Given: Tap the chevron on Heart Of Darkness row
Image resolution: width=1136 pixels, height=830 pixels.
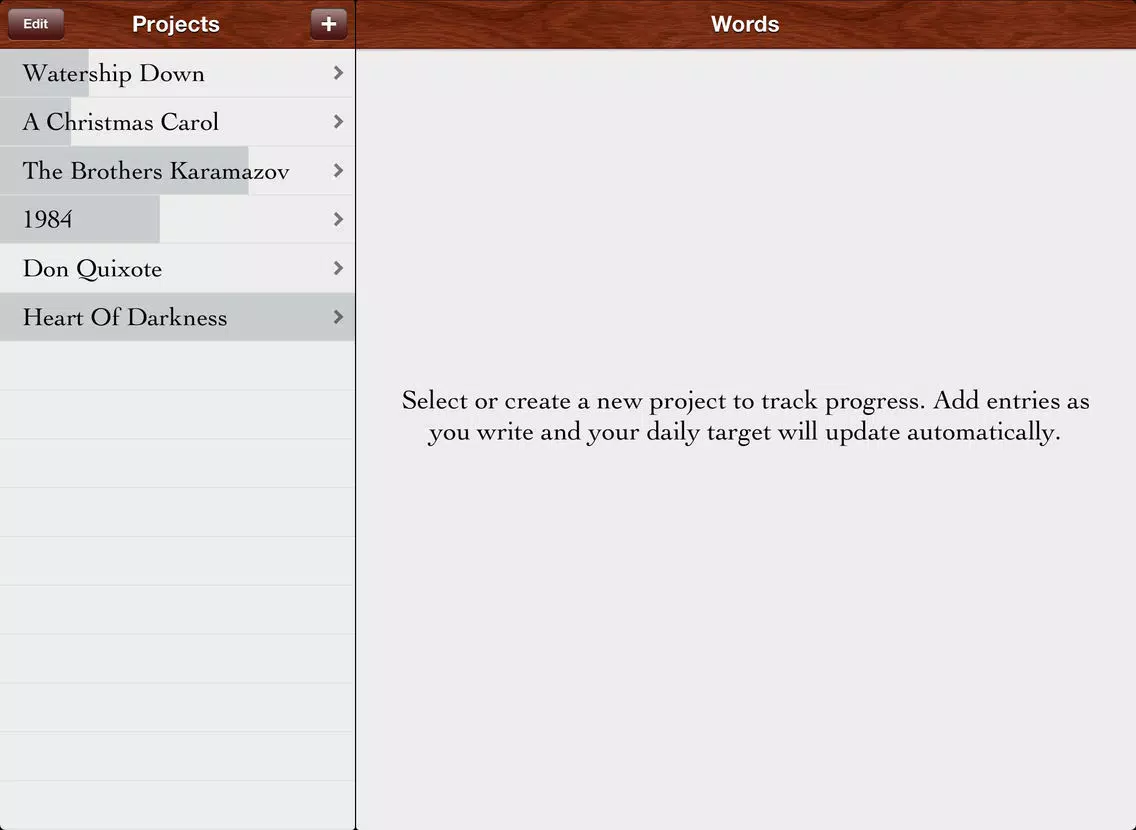Looking at the screenshot, I should pyautogui.click(x=338, y=317).
